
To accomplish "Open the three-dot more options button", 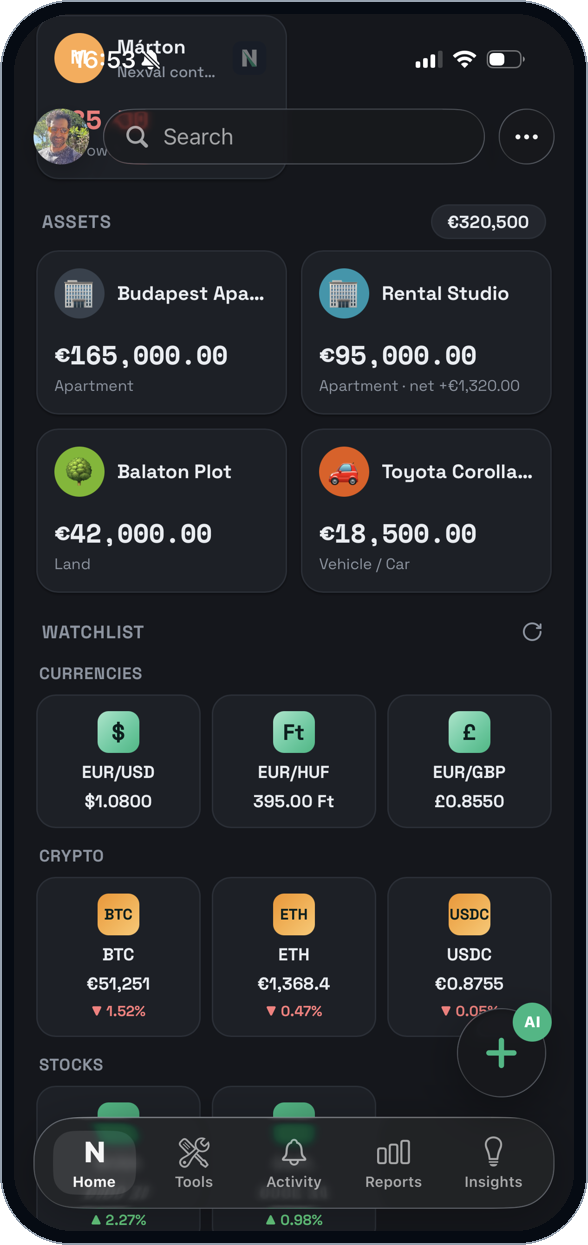I will [526, 136].
